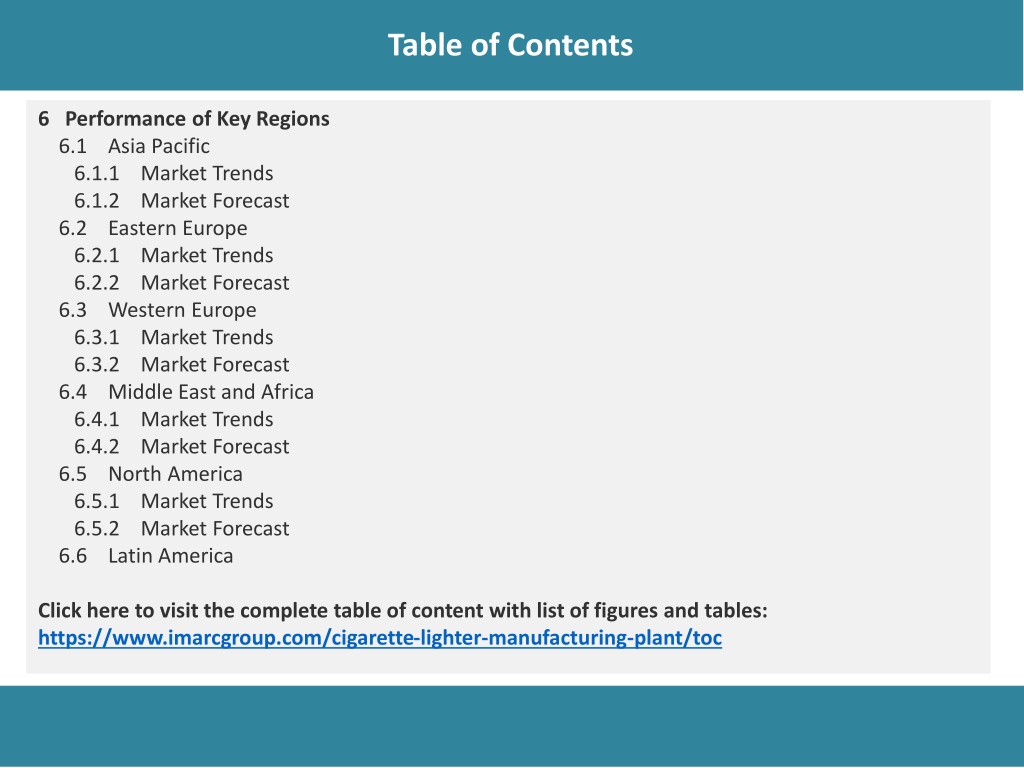Screen dimensions: 1024x768
Task: Click the 6.4.1 Market Trends line
Action: point(173,419)
